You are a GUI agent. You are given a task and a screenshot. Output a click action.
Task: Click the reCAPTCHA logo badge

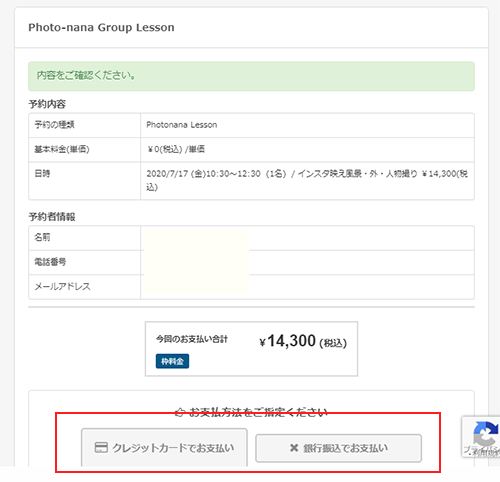click(485, 433)
